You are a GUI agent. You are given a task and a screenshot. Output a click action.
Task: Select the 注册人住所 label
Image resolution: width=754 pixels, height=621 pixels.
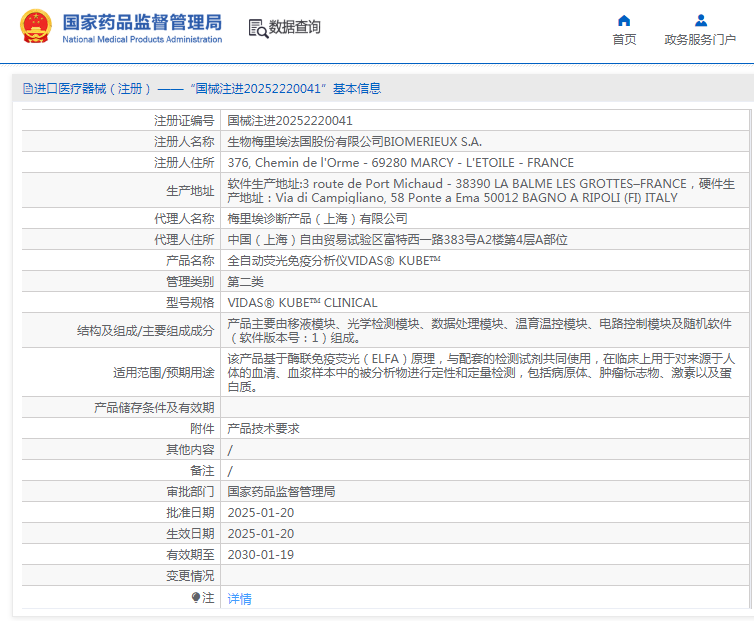[184, 163]
